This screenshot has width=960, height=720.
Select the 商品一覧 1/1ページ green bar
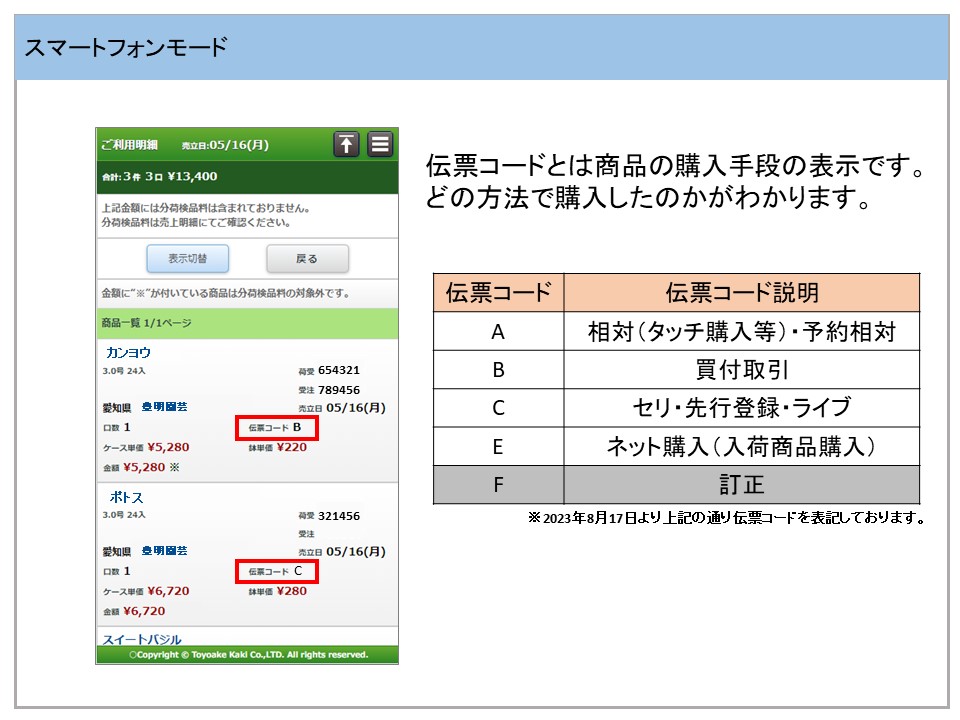pos(246,323)
